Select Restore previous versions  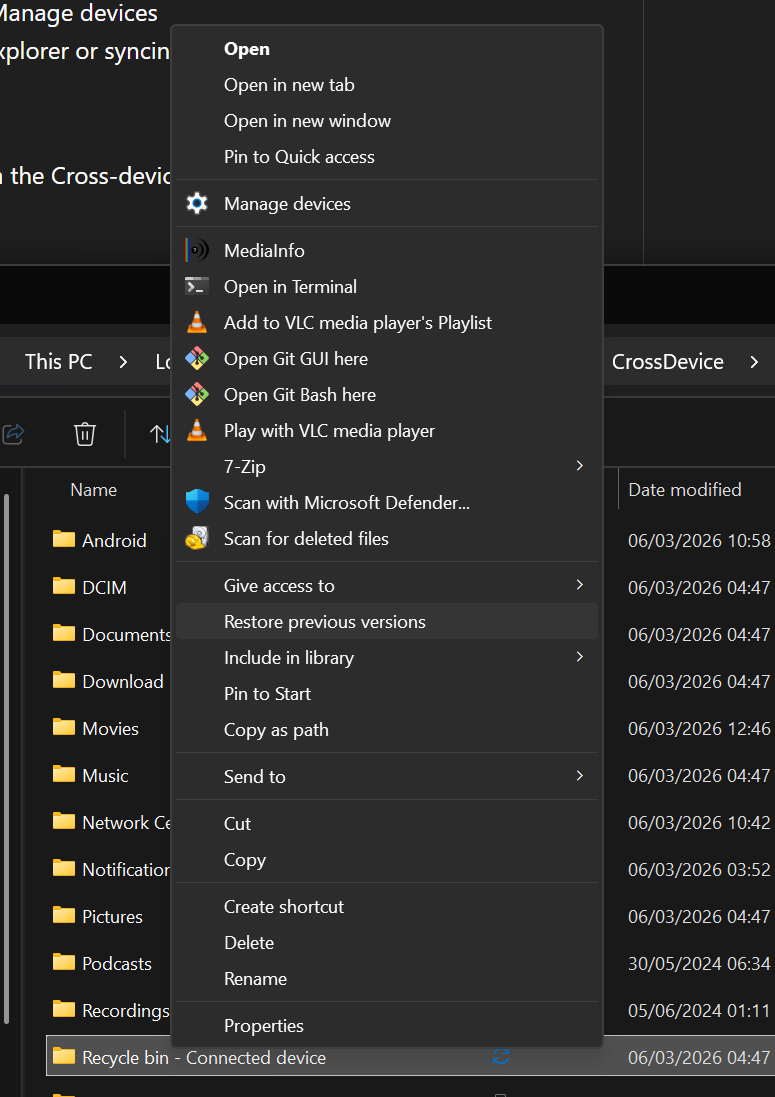tap(387, 622)
